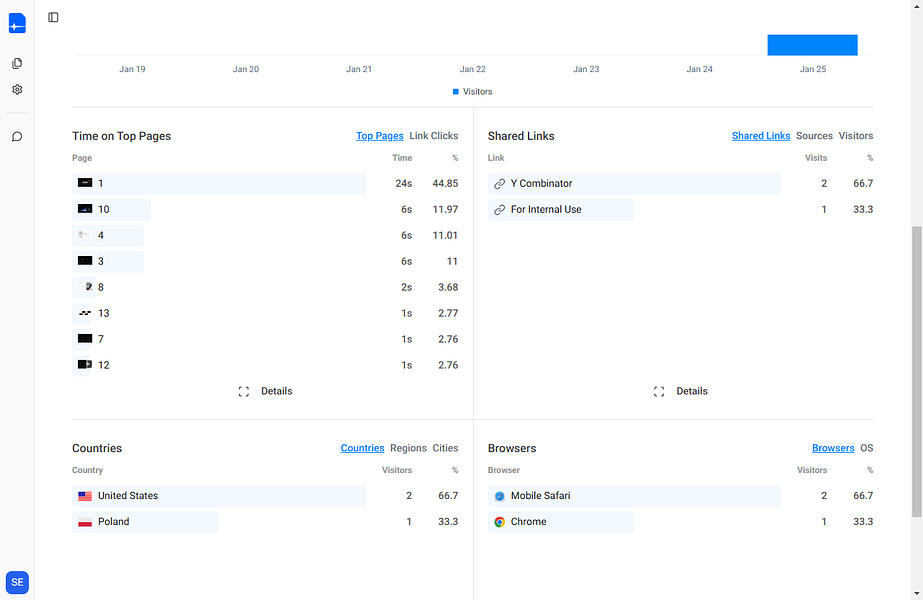
Task: Click the Y Combinator link icon
Action: tap(499, 184)
